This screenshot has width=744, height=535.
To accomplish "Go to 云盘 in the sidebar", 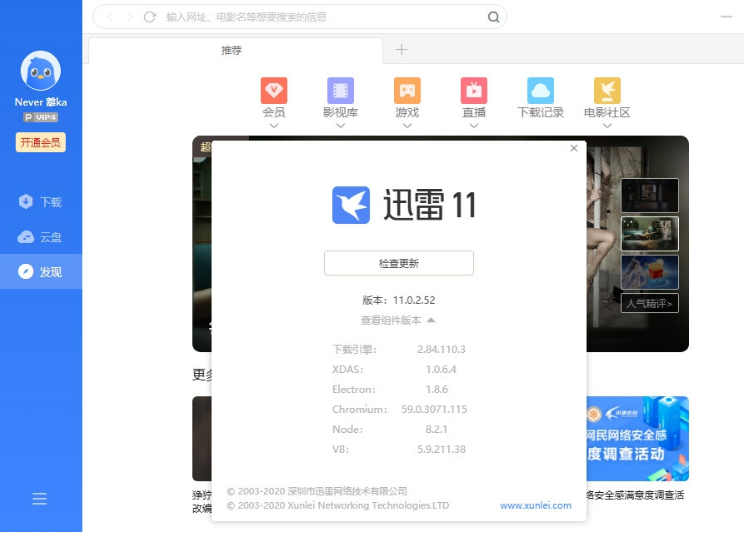I will click(x=41, y=237).
